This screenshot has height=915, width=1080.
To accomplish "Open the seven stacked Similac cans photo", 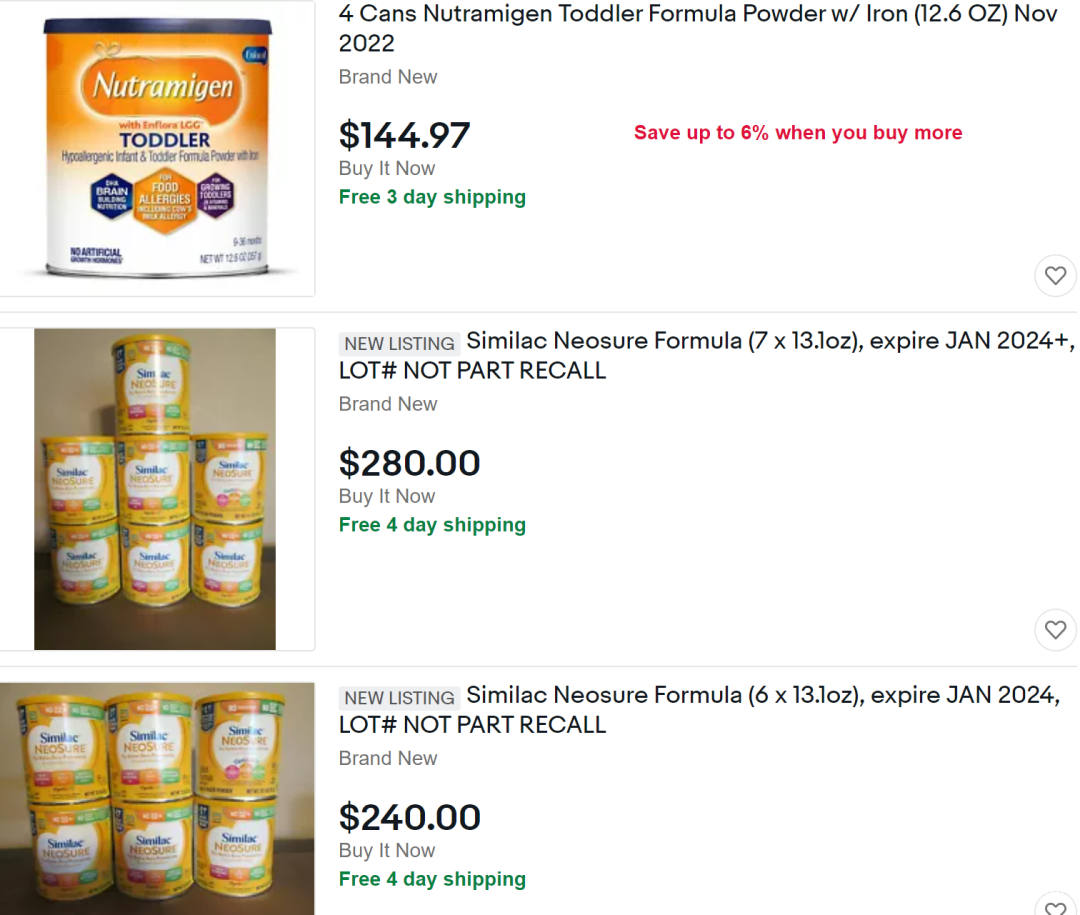I will pyautogui.click(x=155, y=489).
